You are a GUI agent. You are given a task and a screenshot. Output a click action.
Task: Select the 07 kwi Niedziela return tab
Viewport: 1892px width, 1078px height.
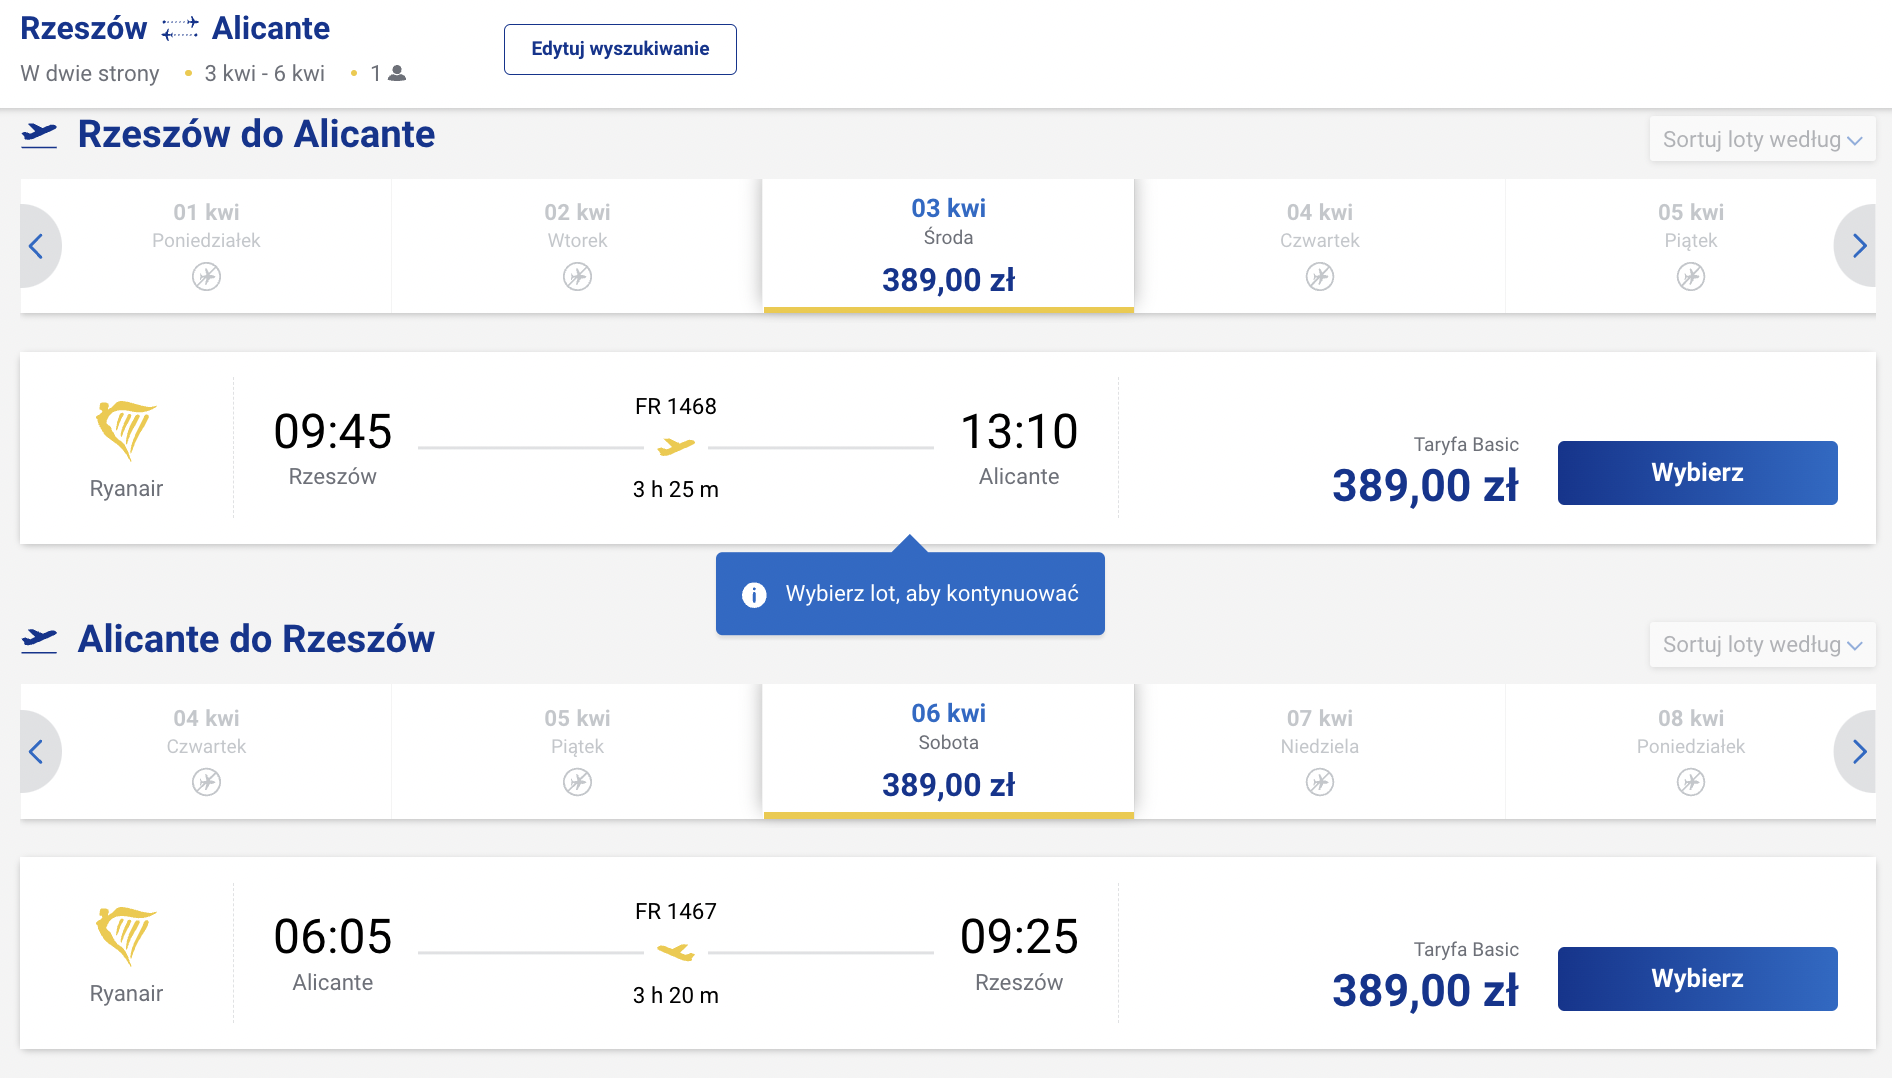1319,751
